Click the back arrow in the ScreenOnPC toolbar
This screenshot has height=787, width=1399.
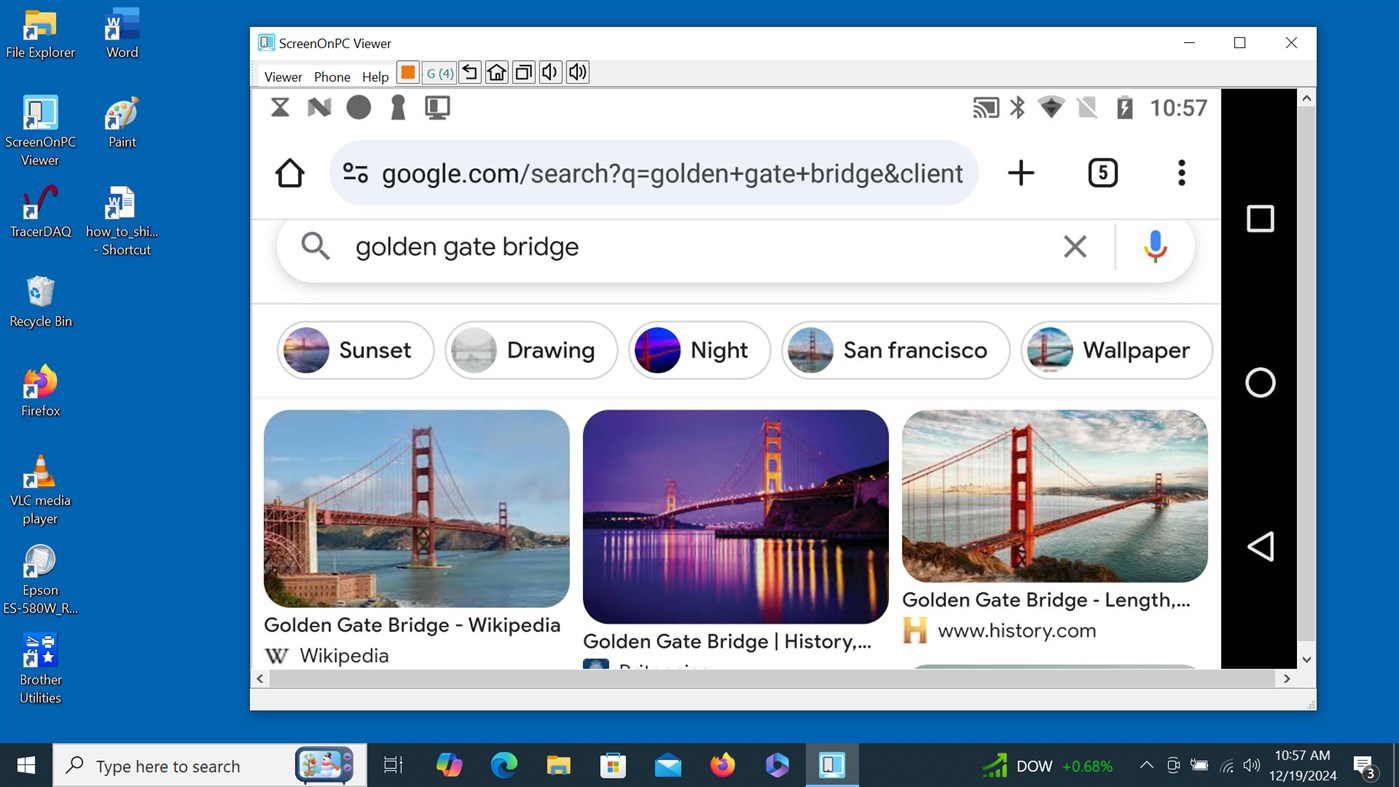[x=469, y=72]
